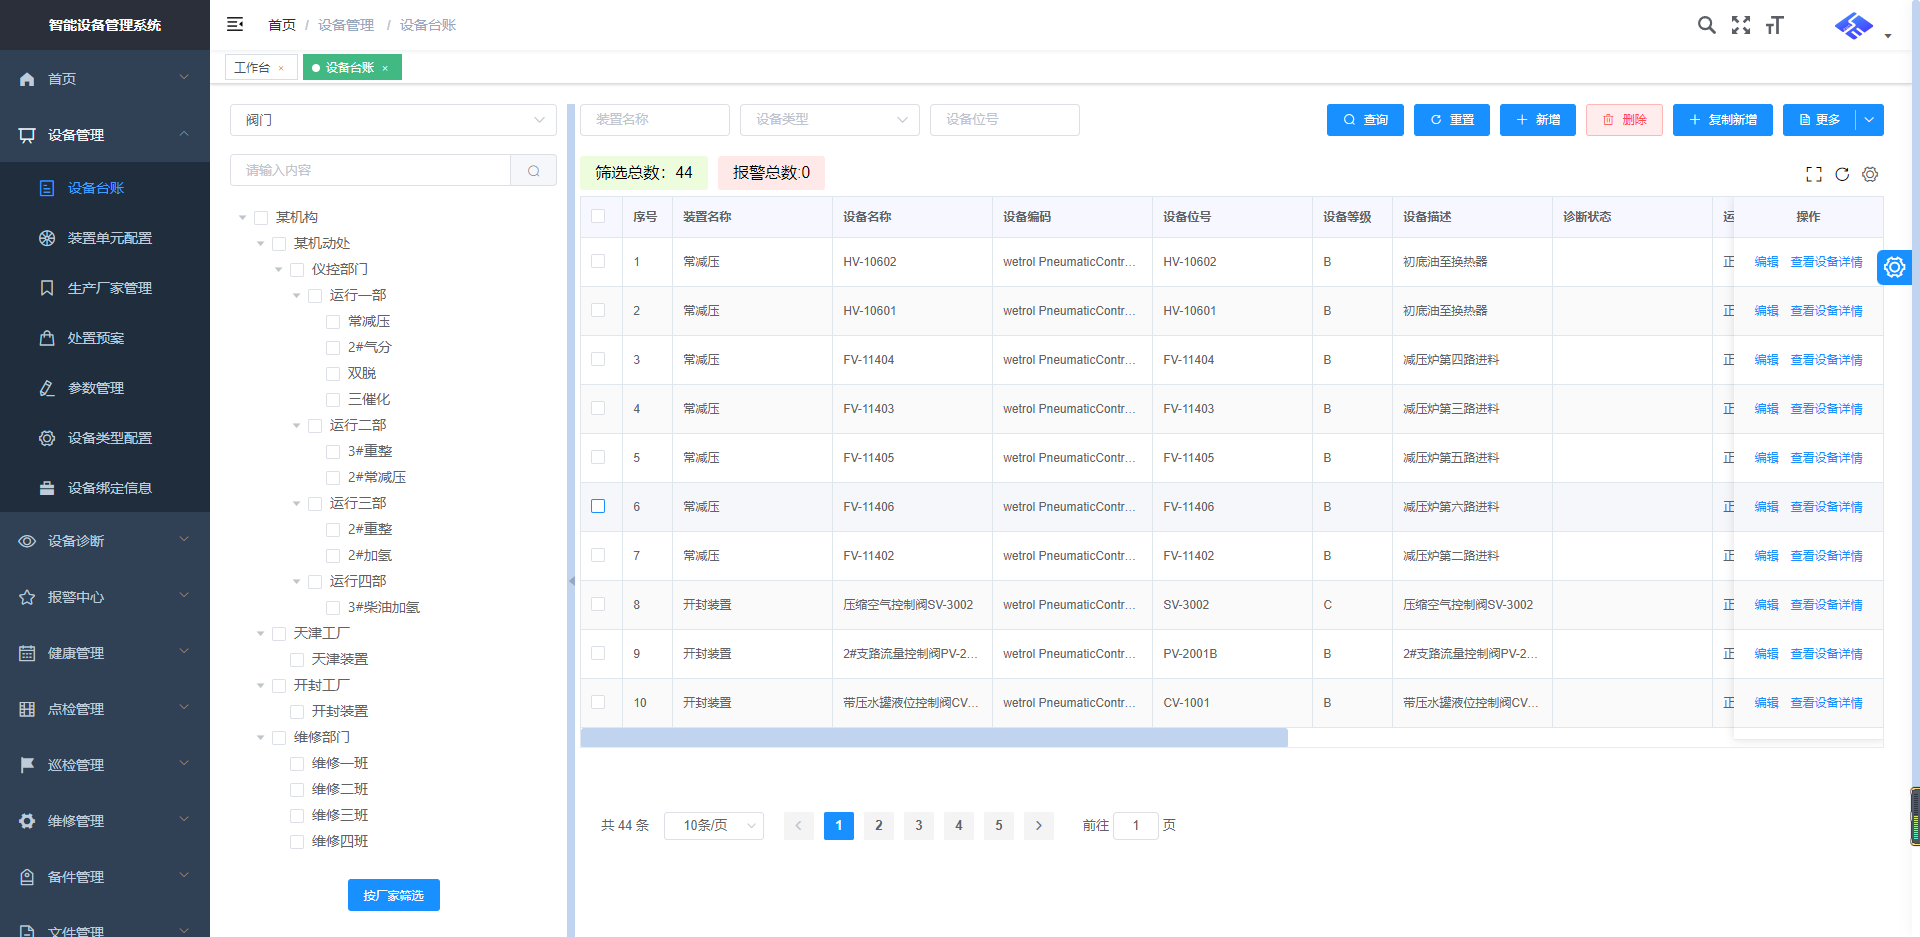Check the select-all header checkbox
The height and width of the screenshot is (937, 1920).
coord(598,216)
